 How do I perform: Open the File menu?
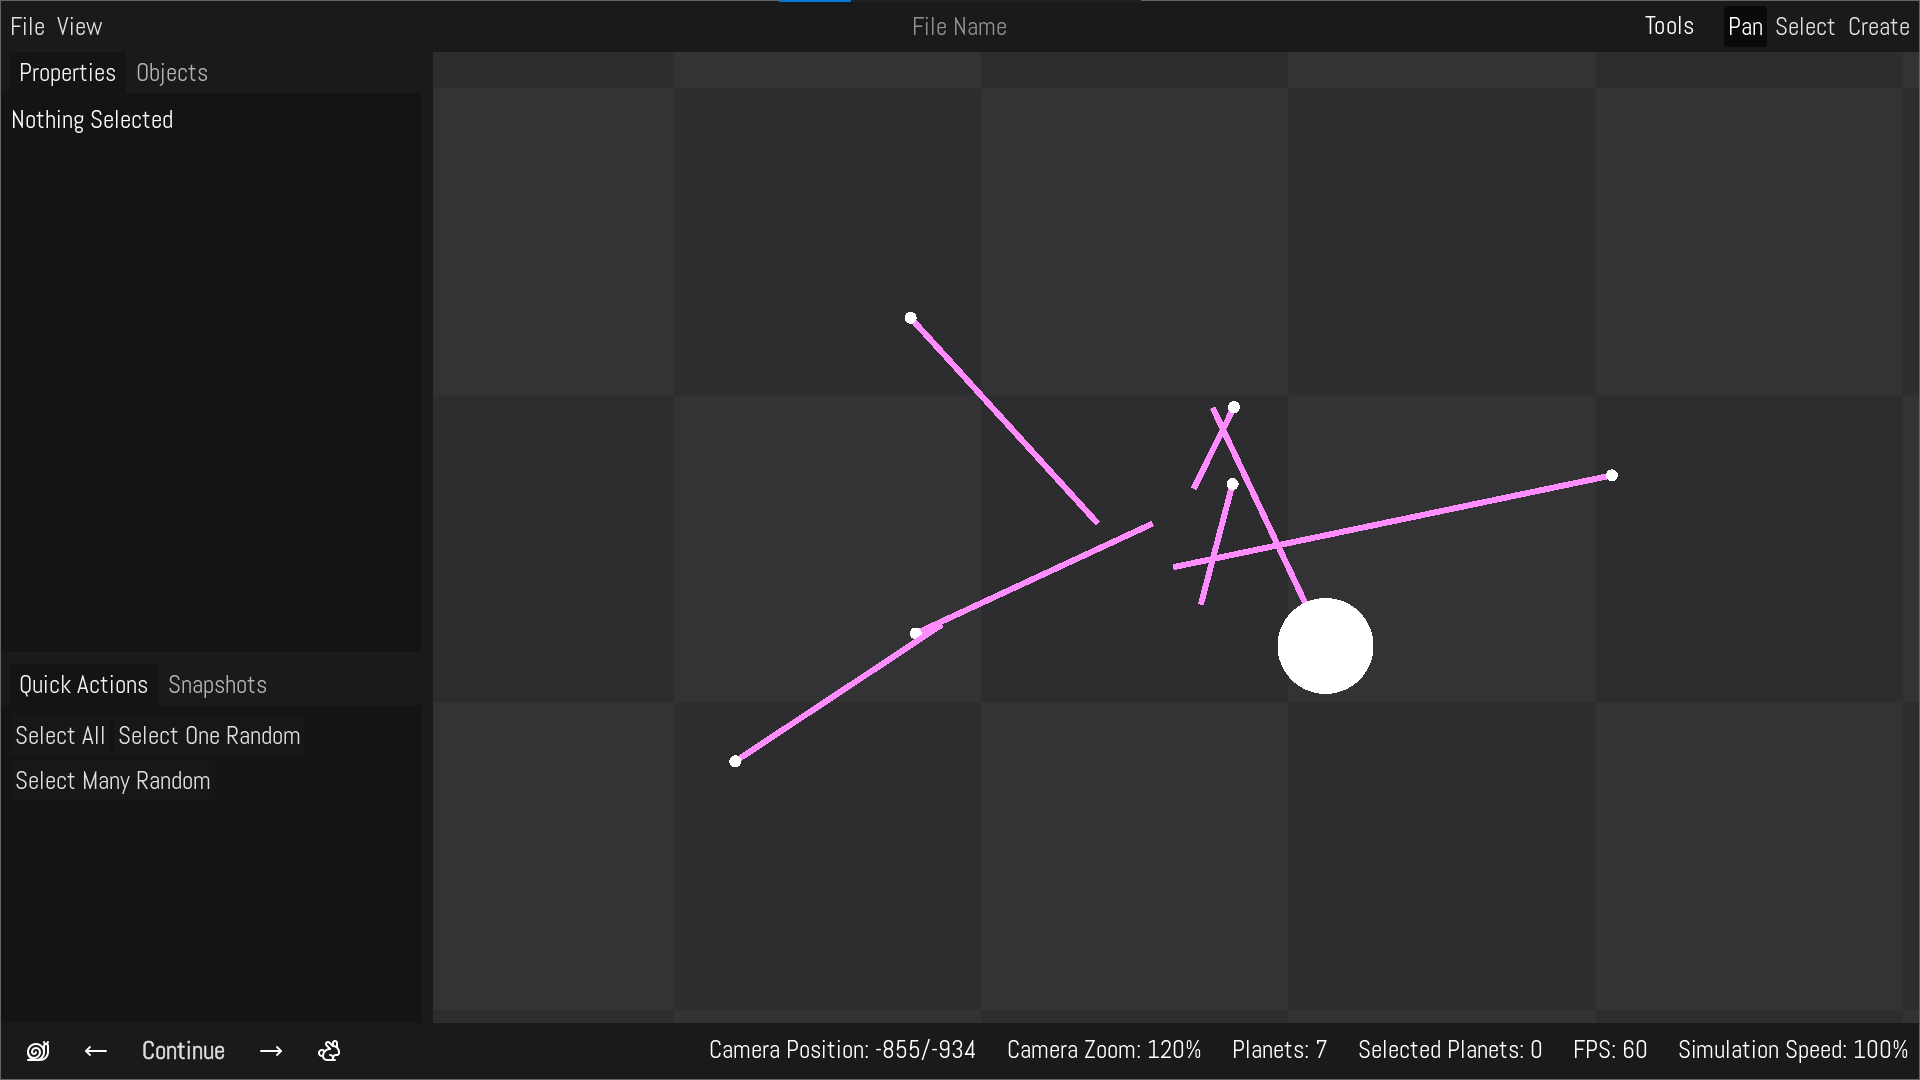[27, 27]
